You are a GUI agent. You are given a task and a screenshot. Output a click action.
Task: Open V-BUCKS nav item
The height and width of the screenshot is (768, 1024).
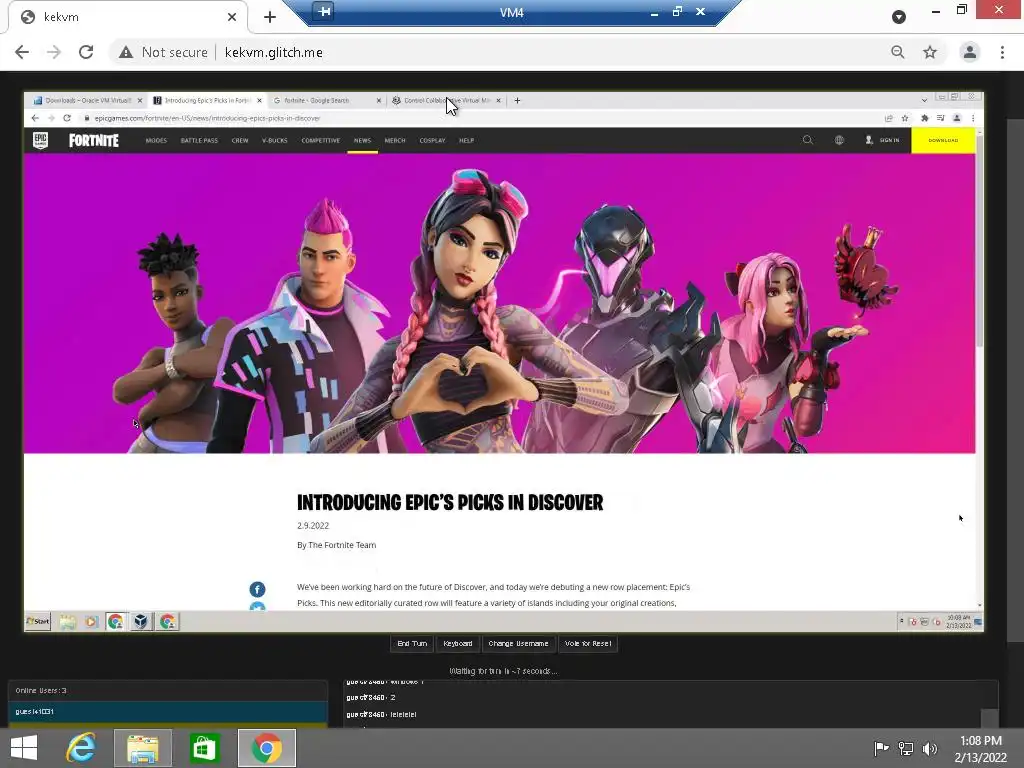pyautogui.click(x=274, y=140)
